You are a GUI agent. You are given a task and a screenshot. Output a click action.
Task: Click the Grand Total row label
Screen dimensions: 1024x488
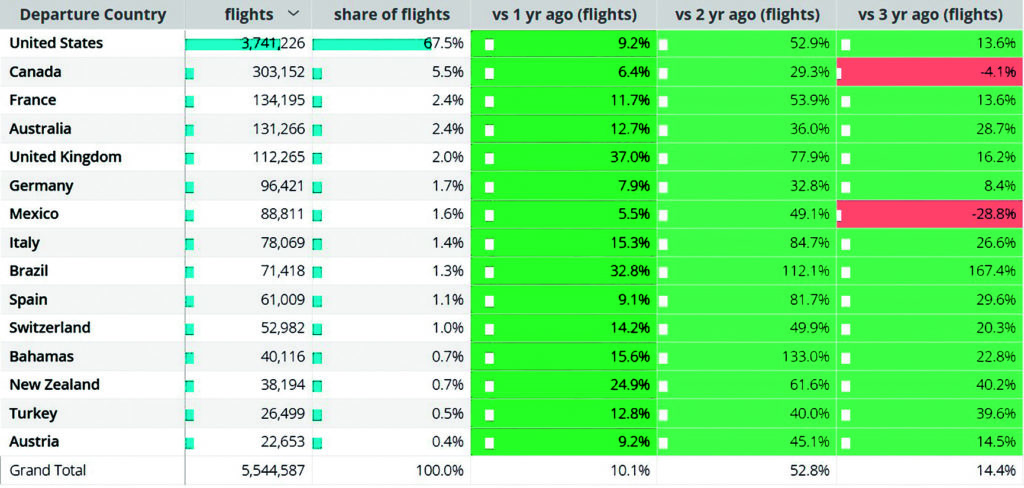tap(48, 470)
